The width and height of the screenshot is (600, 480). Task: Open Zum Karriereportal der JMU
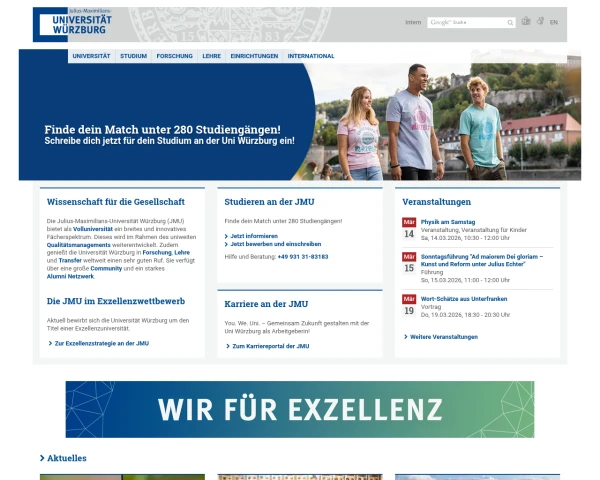tap(271, 346)
